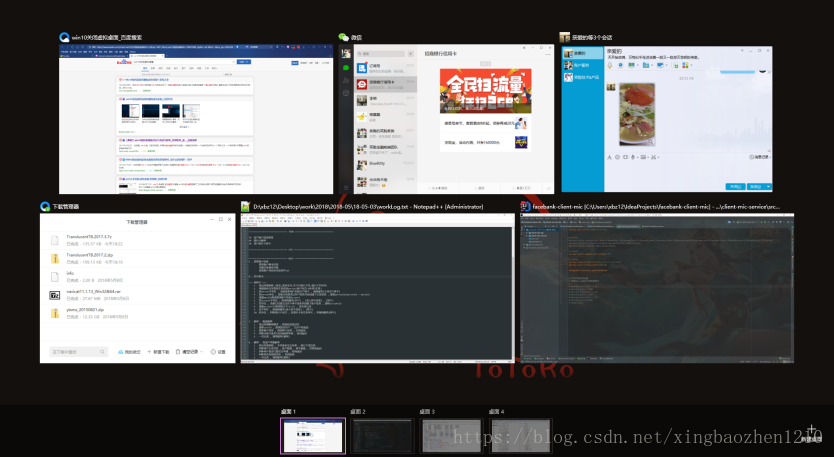The height and width of the screenshot is (457, 834).
Task: Open the 全民扫流量 banner article in WeChat
Action: tap(485, 90)
